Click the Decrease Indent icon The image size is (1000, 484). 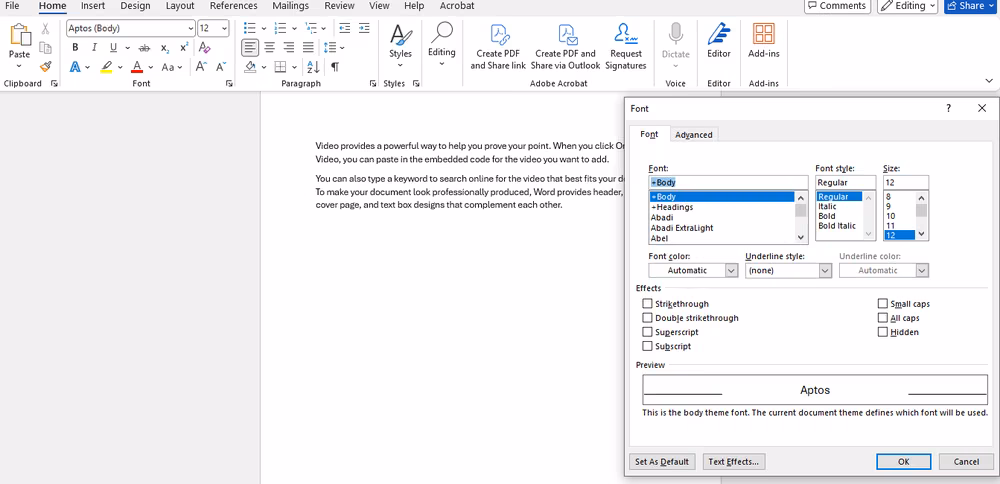coord(344,28)
